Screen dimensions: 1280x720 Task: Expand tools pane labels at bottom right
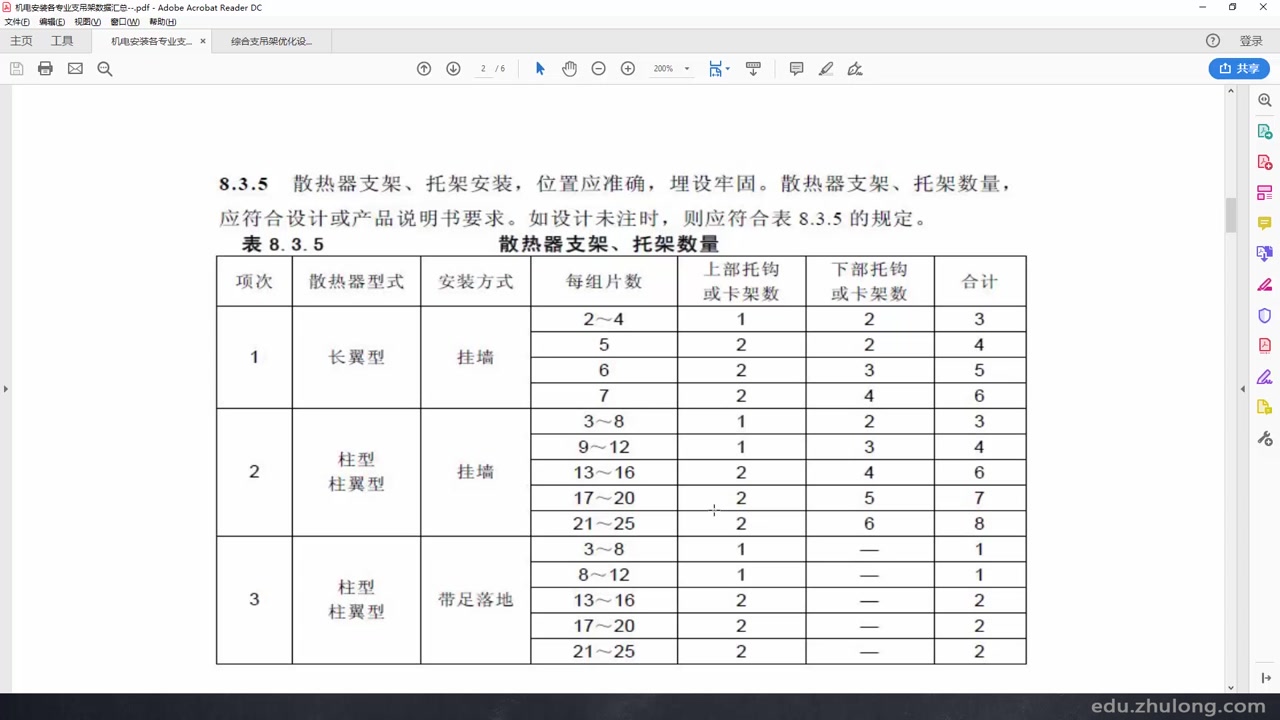pyautogui.click(x=1265, y=678)
